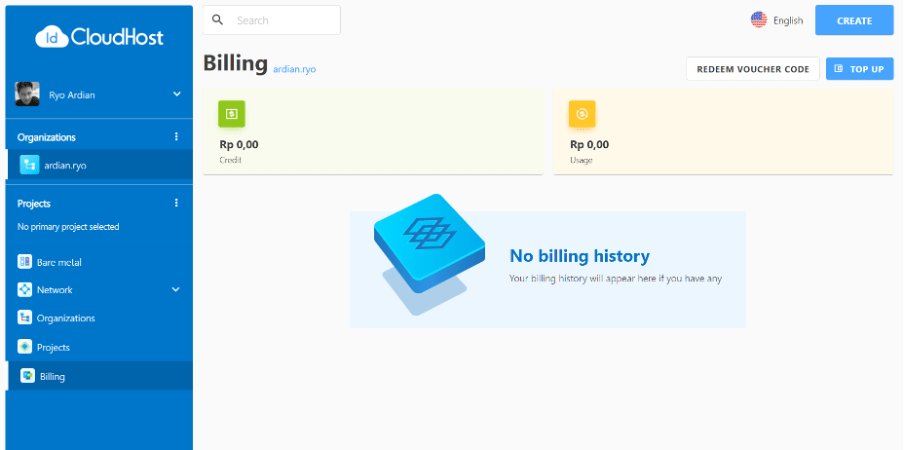The width and height of the screenshot is (904, 450).
Task: Click the TOP UP button
Action: tap(860, 69)
